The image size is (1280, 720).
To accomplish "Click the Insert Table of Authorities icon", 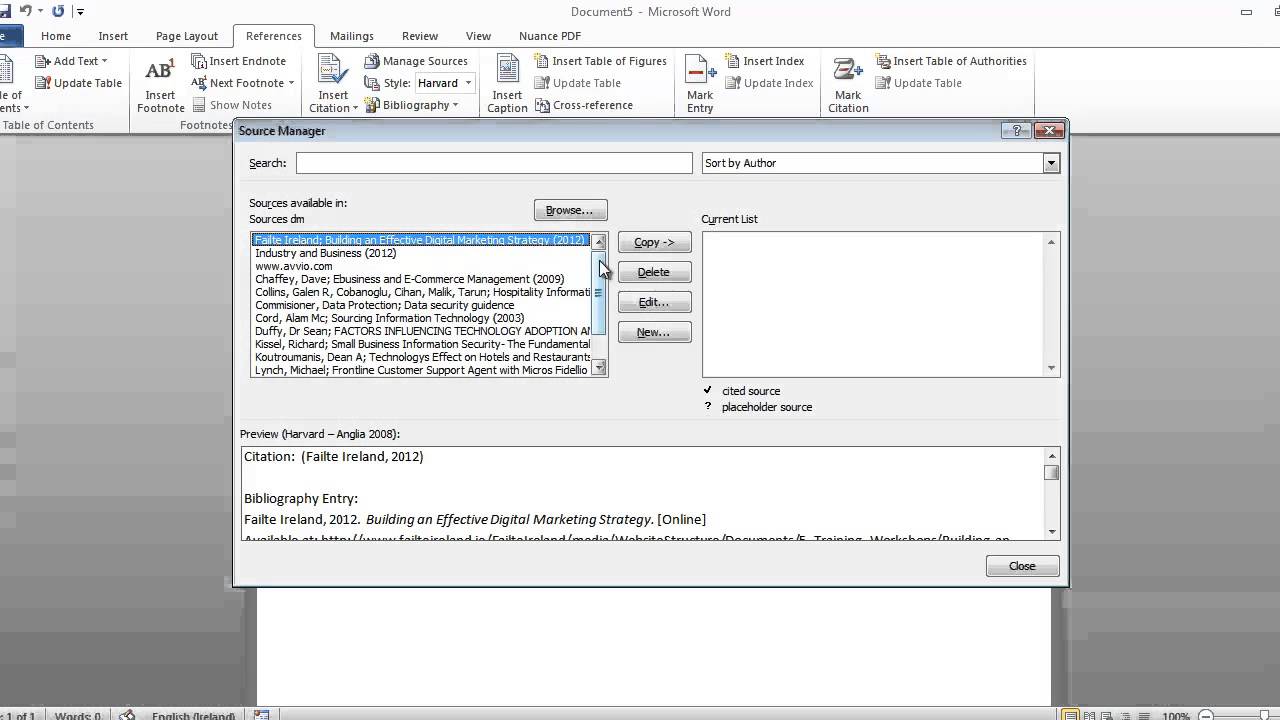I will tap(883, 61).
